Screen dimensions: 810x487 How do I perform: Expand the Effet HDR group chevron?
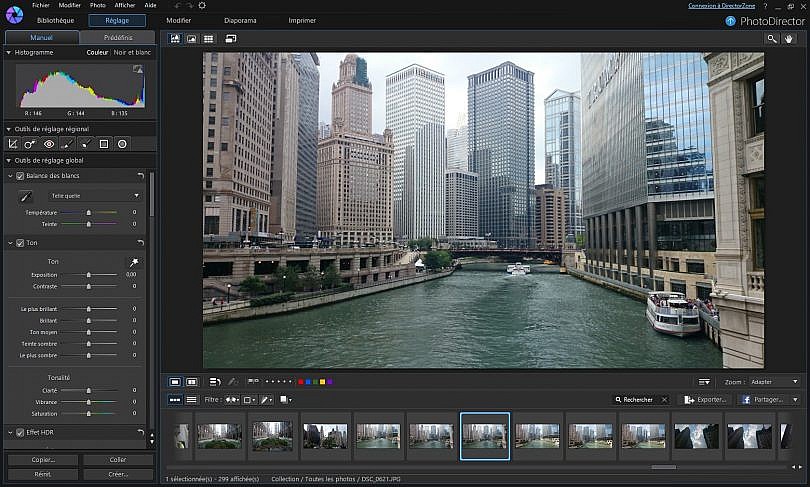[x=10, y=432]
